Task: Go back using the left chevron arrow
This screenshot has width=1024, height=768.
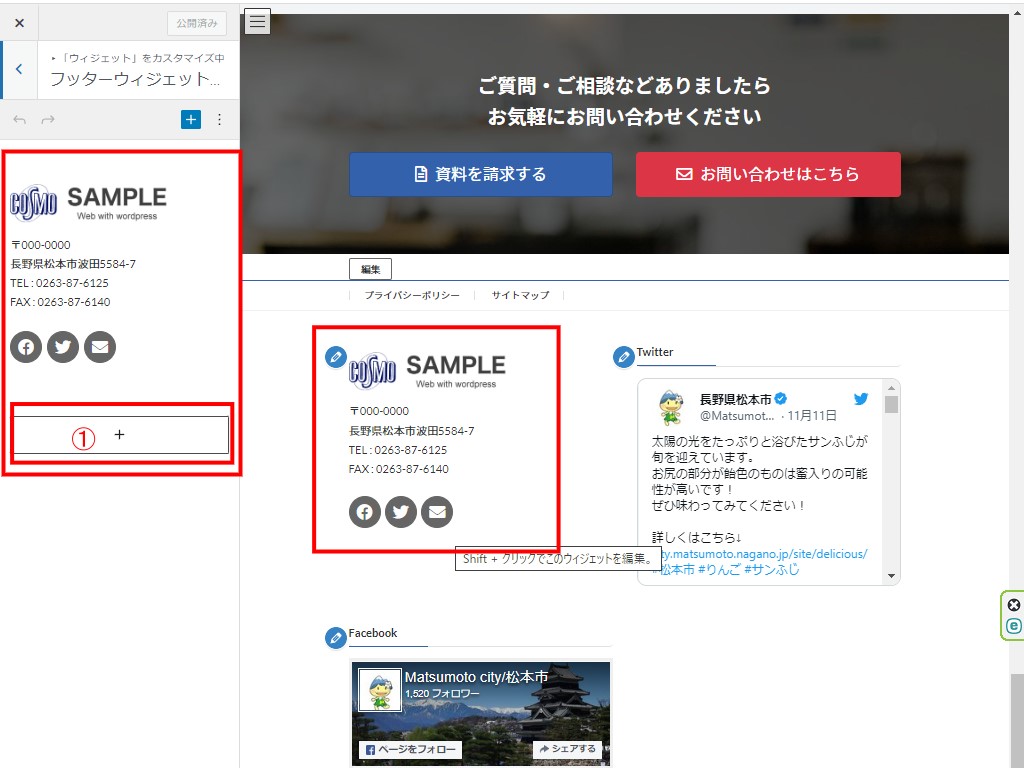Action: [19, 70]
